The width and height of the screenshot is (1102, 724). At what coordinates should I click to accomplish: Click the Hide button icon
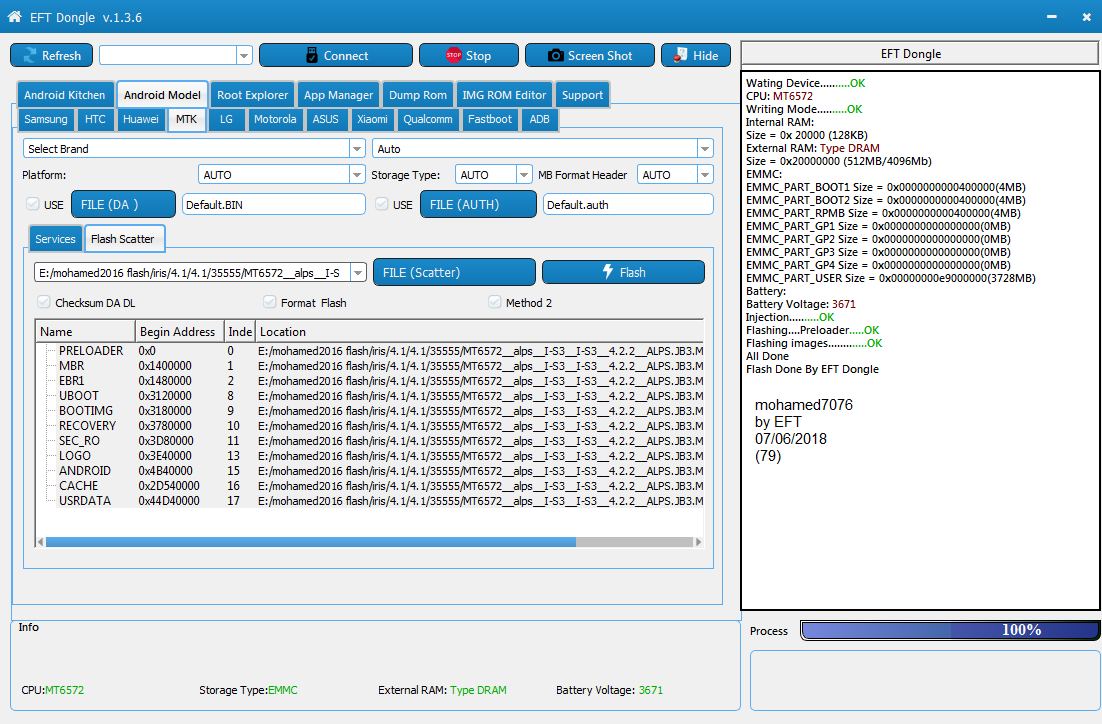[x=680, y=55]
